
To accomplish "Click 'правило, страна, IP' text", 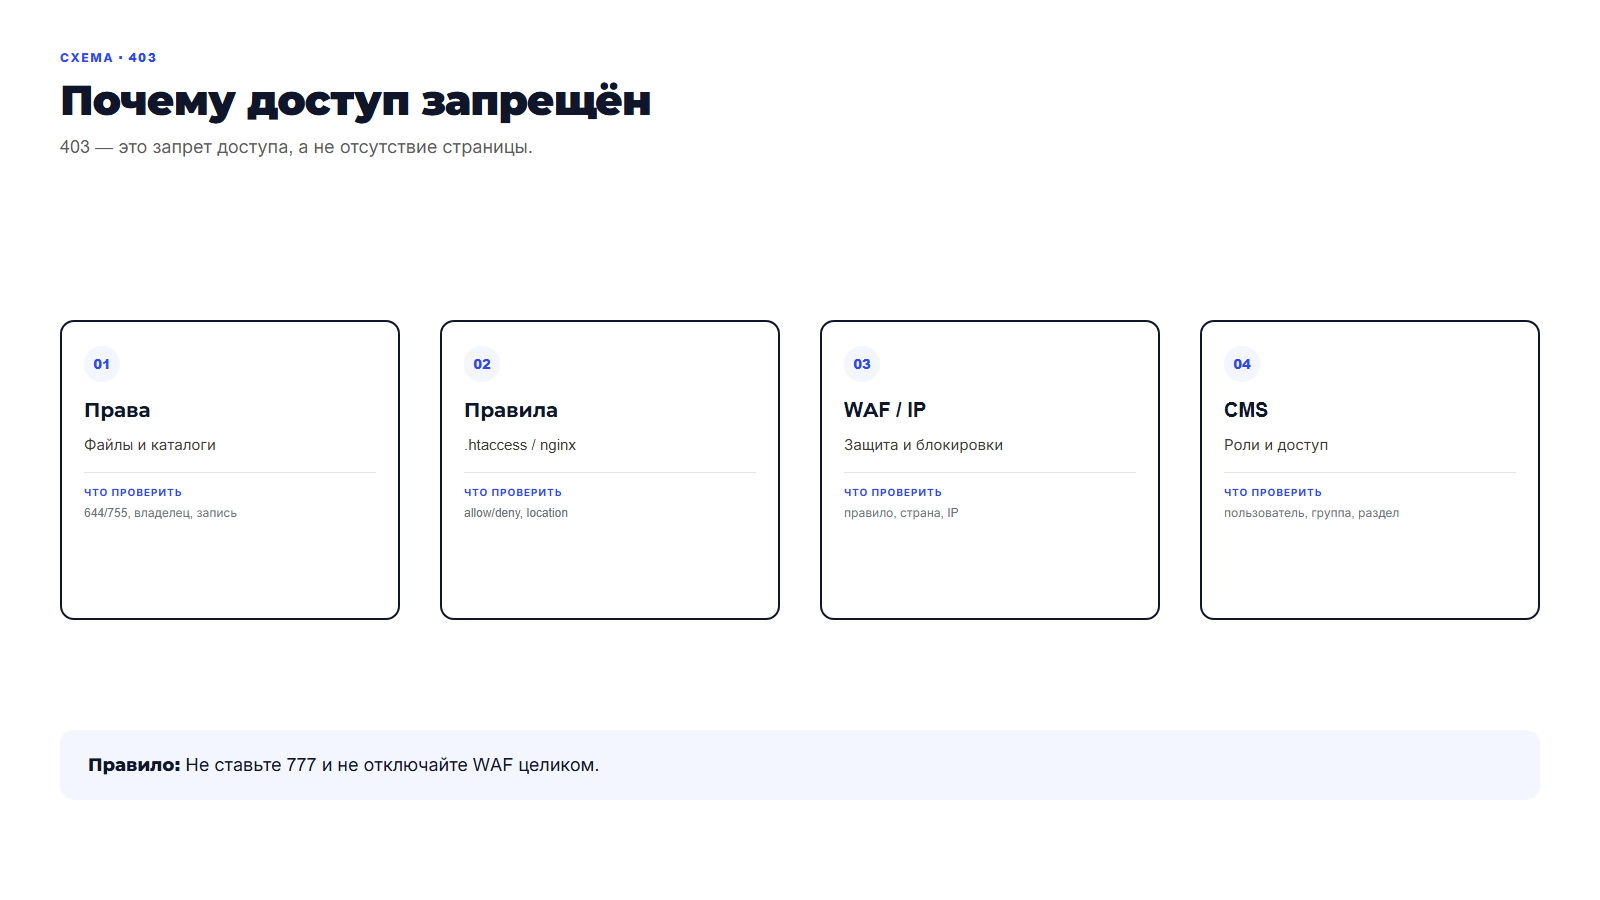I will point(901,513).
